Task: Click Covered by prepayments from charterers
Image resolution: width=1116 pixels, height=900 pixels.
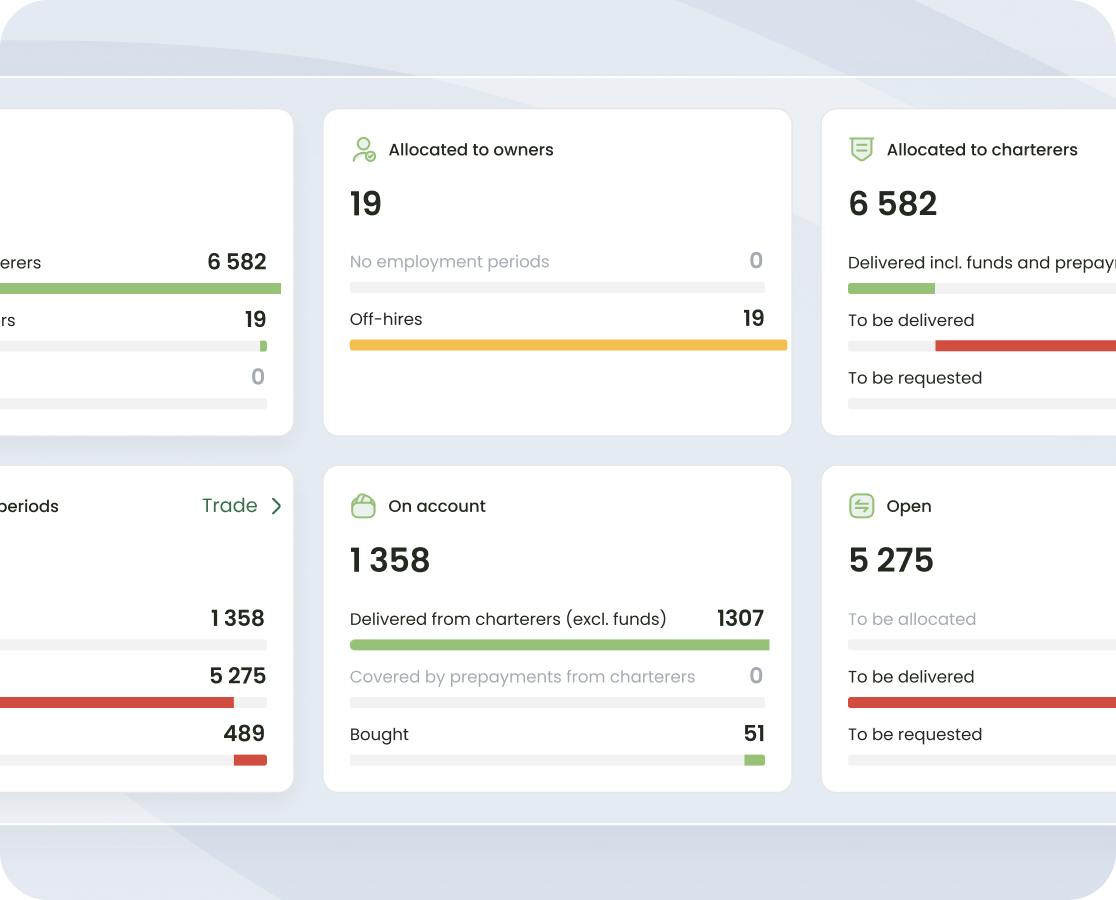Action: 522,677
